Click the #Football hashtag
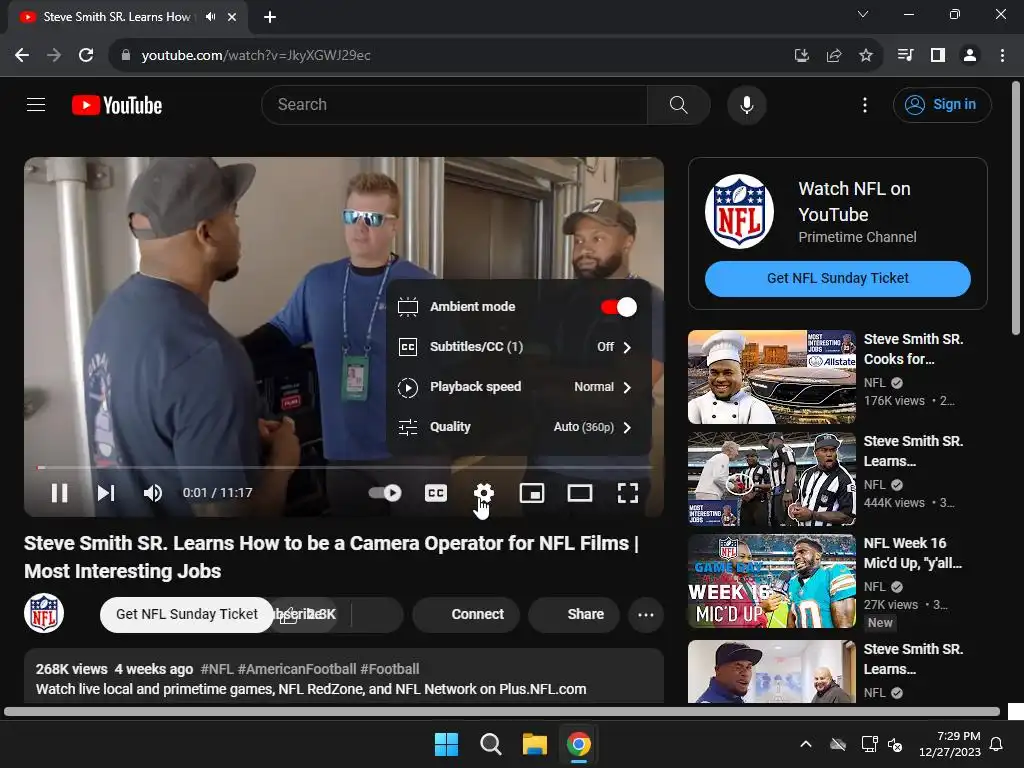The image size is (1024, 768). [390, 669]
